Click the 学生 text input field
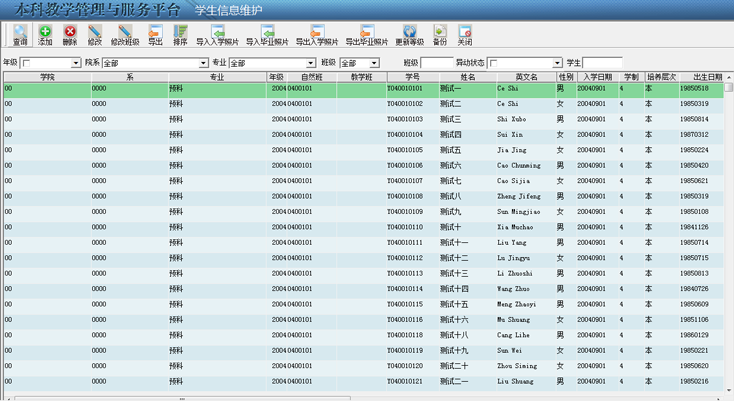 click(602, 63)
